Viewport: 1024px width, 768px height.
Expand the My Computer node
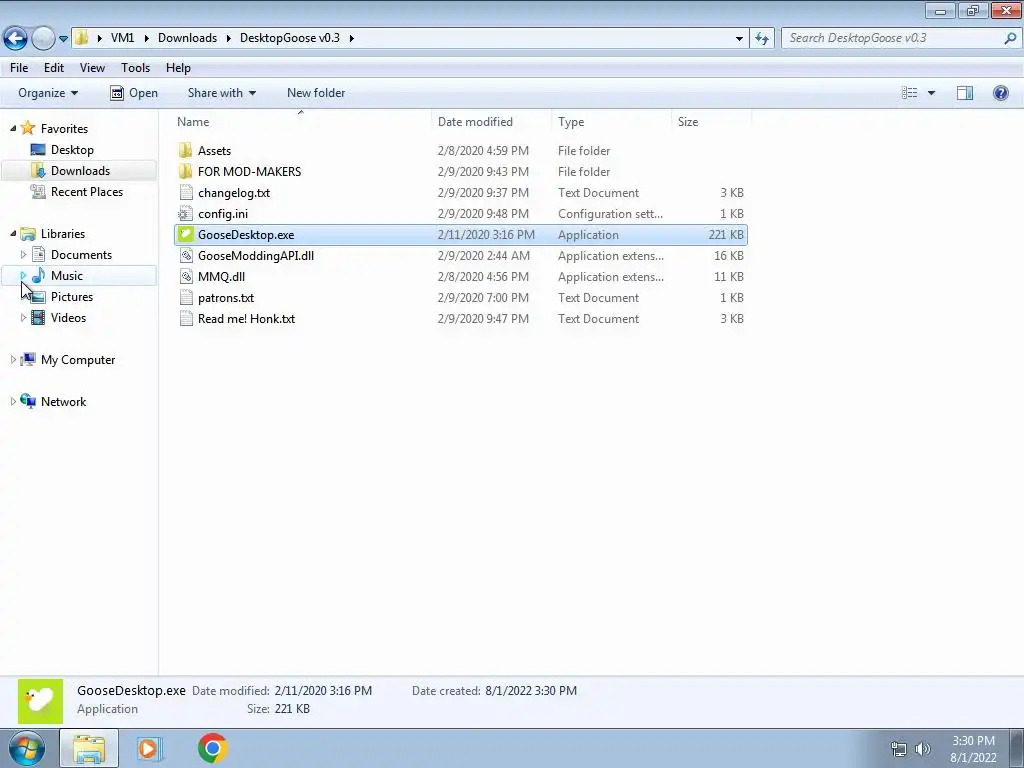point(13,360)
